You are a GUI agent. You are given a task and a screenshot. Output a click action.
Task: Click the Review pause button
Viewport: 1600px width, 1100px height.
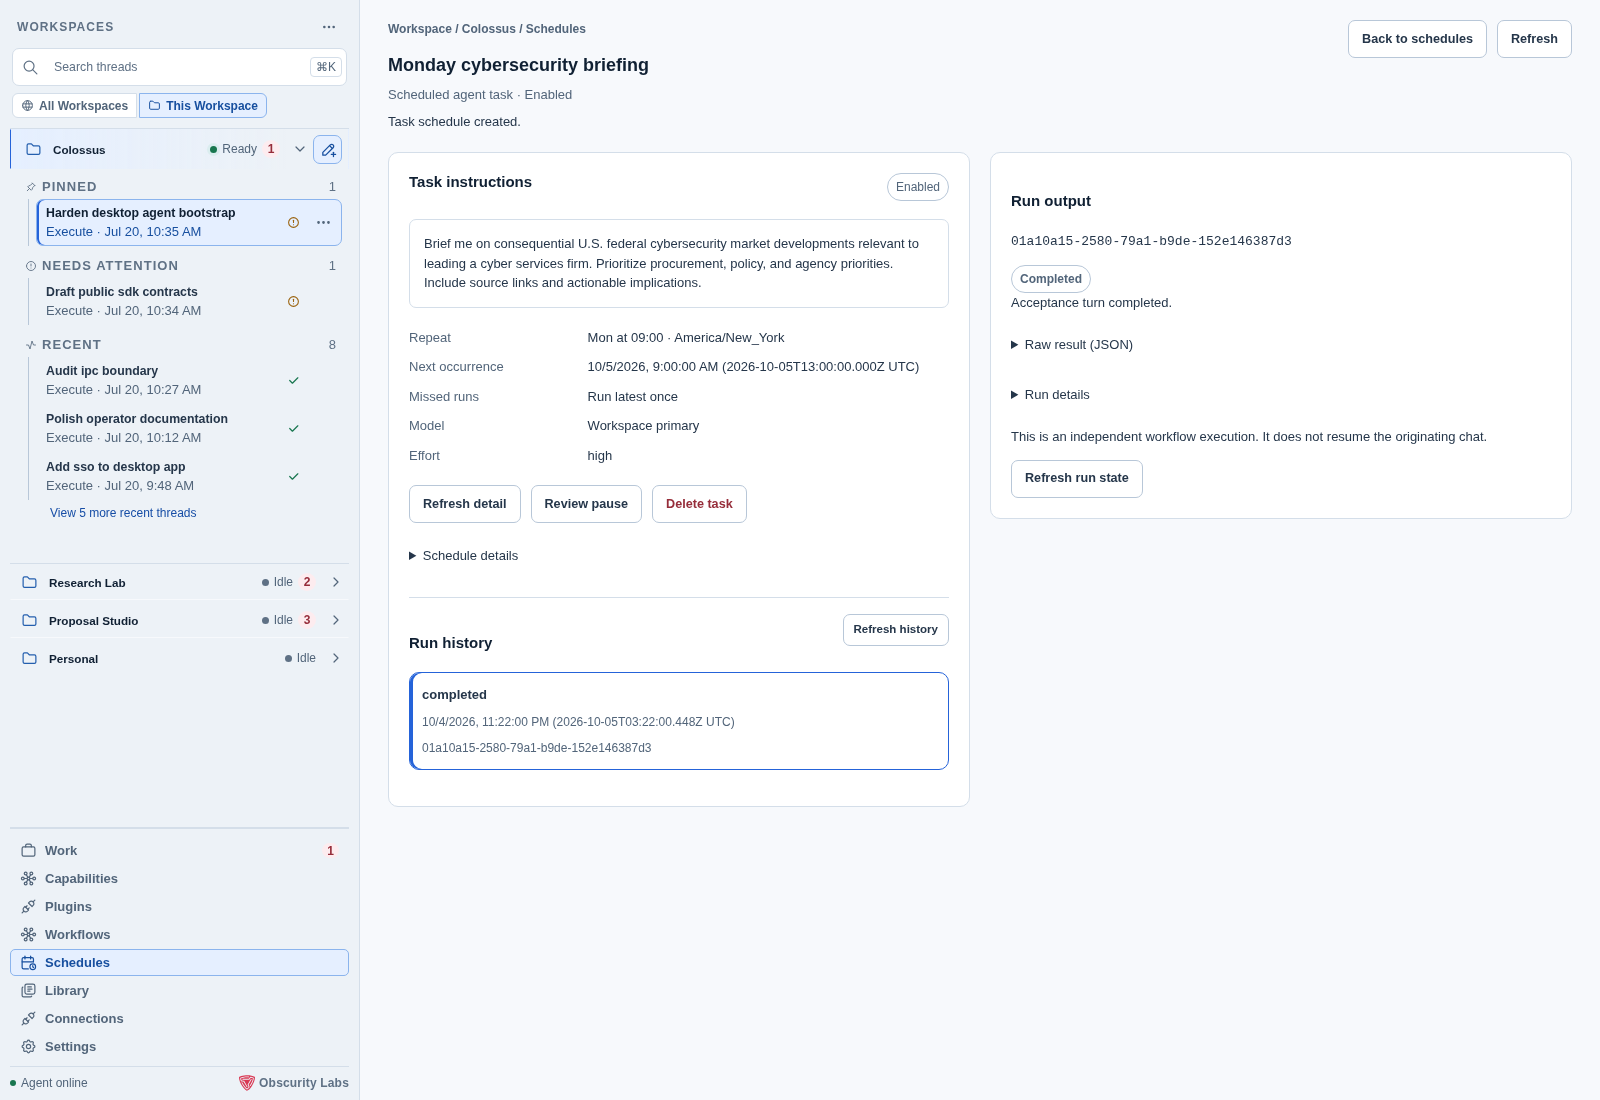(x=586, y=504)
